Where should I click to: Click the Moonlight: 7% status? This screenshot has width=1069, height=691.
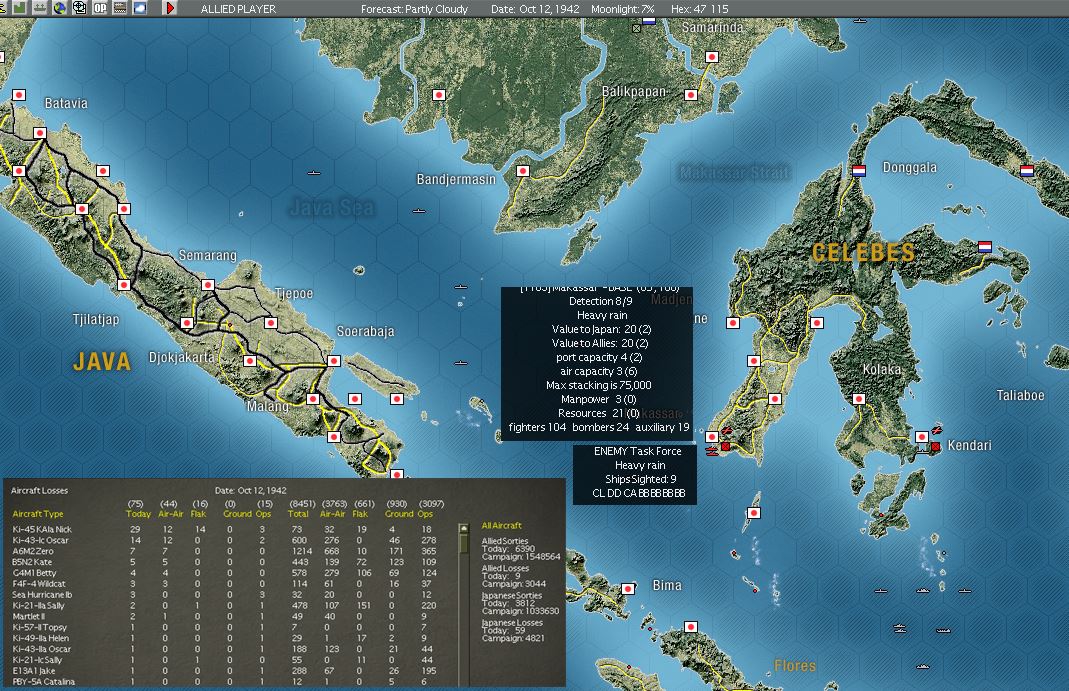pyautogui.click(x=622, y=9)
